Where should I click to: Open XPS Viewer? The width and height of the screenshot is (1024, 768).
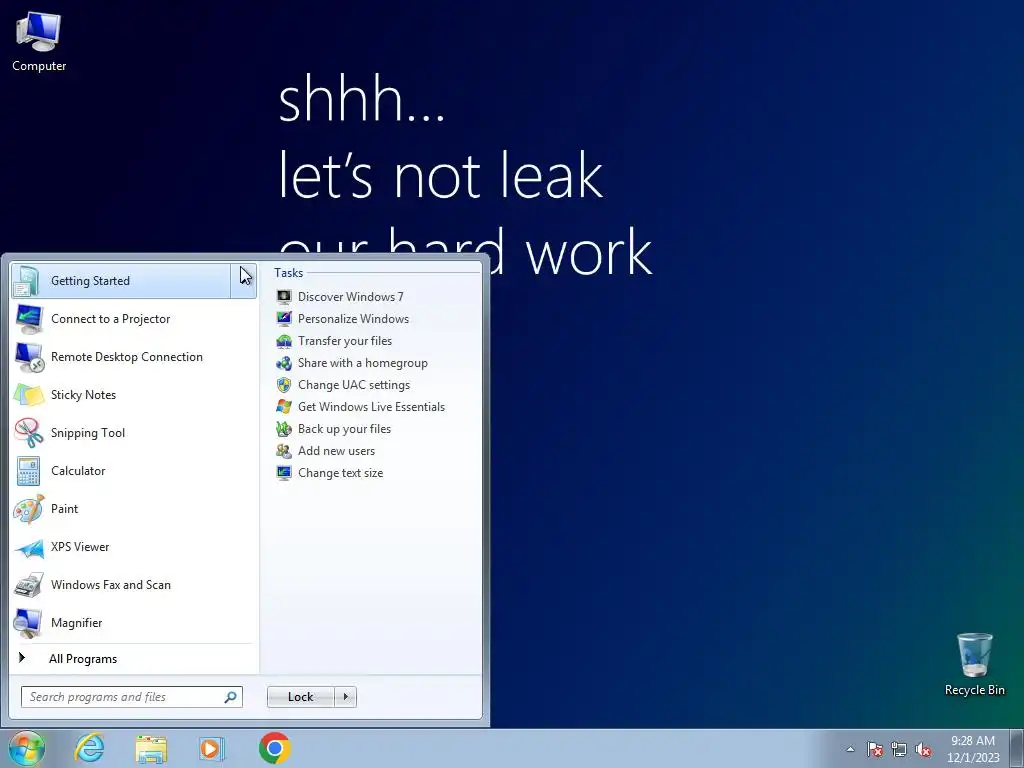tap(134, 547)
